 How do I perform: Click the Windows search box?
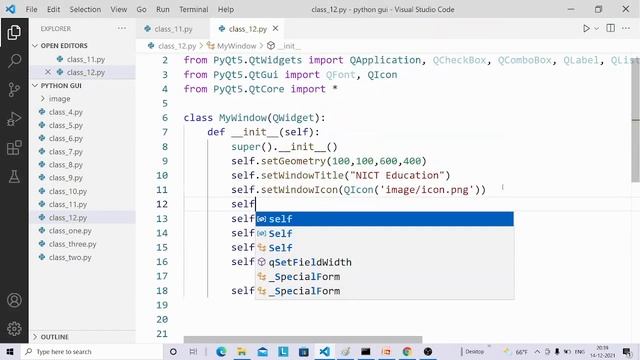(x=92, y=351)
